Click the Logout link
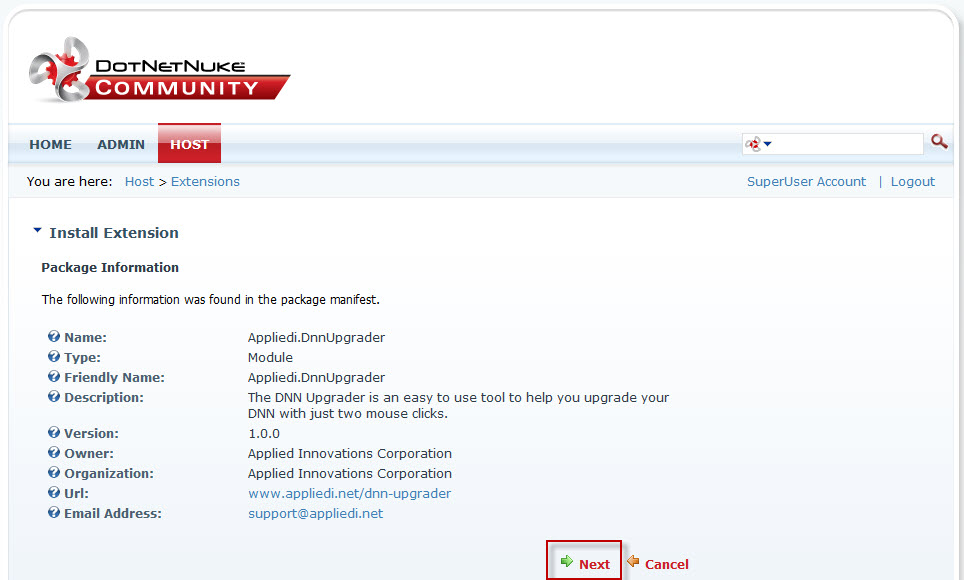This screenshot has height=580, width=964. point(912,181)
